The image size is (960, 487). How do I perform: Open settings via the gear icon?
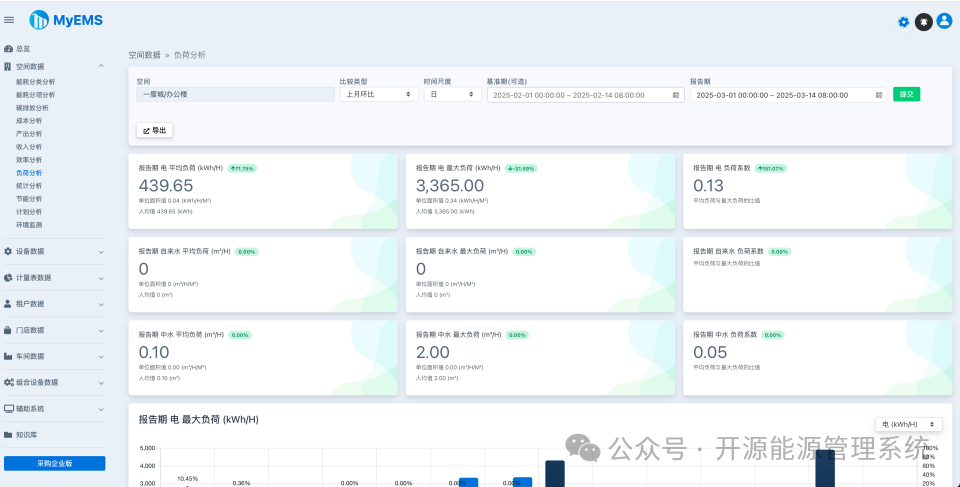coord(904,22)
